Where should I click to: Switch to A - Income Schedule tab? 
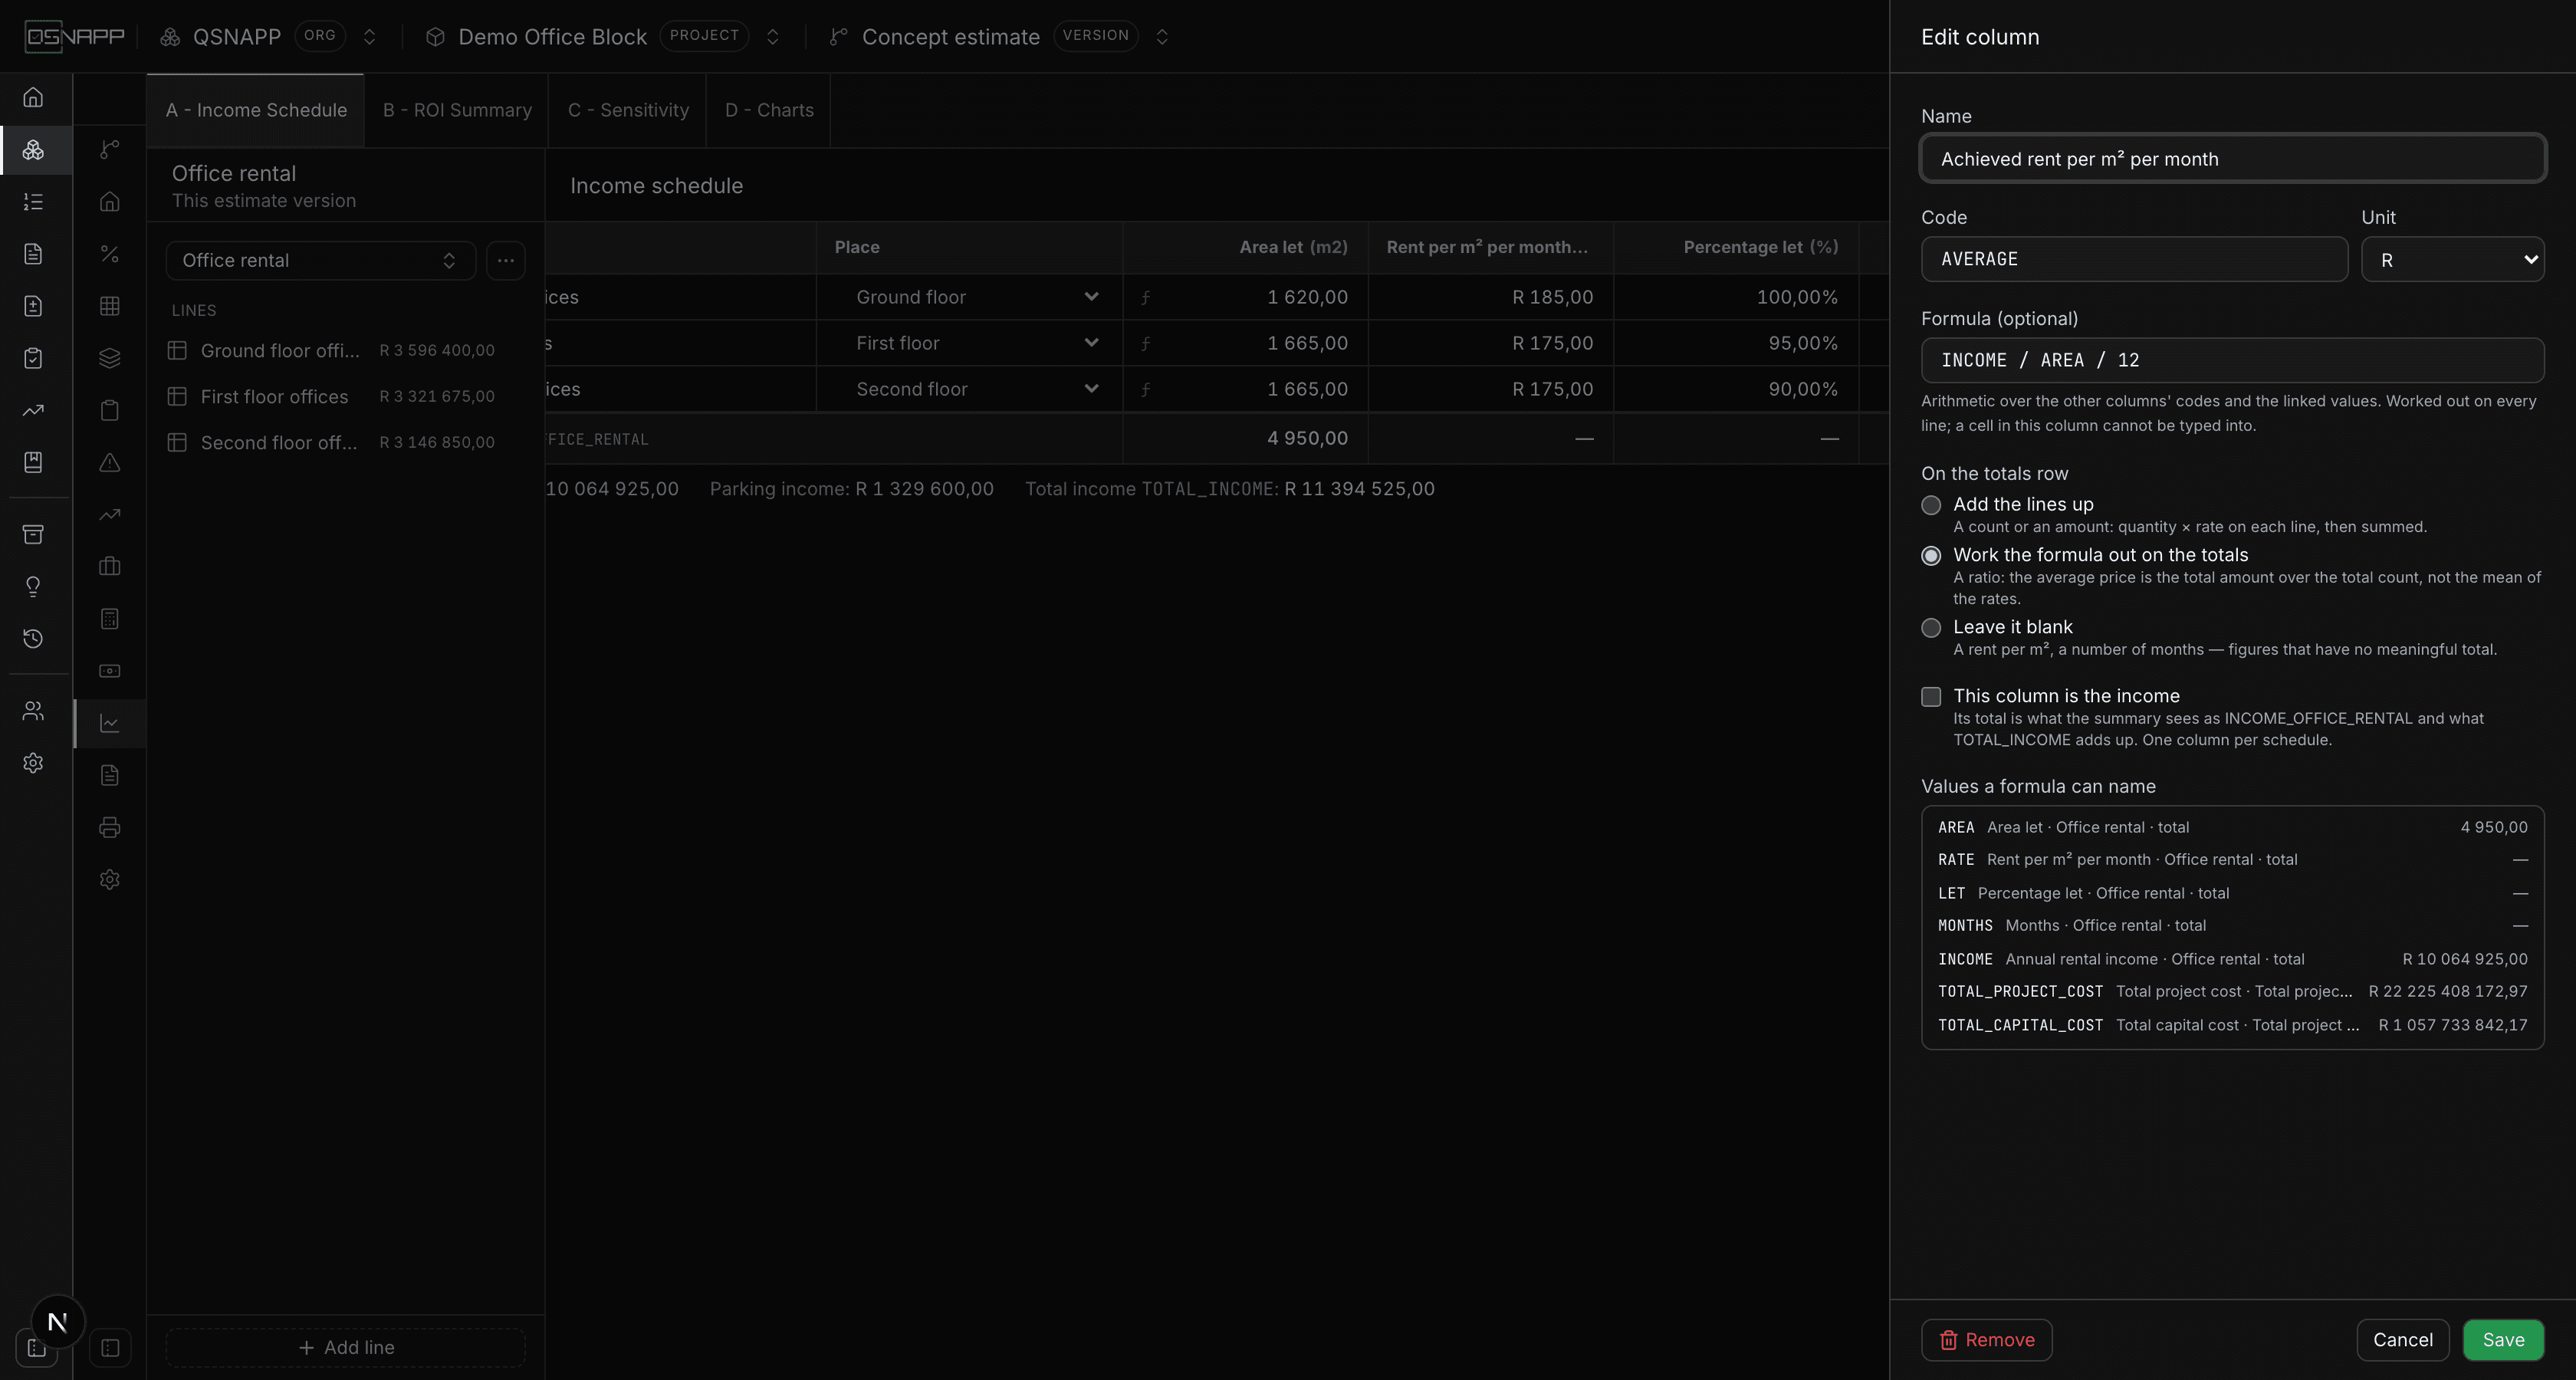click(x=256, y=110)
